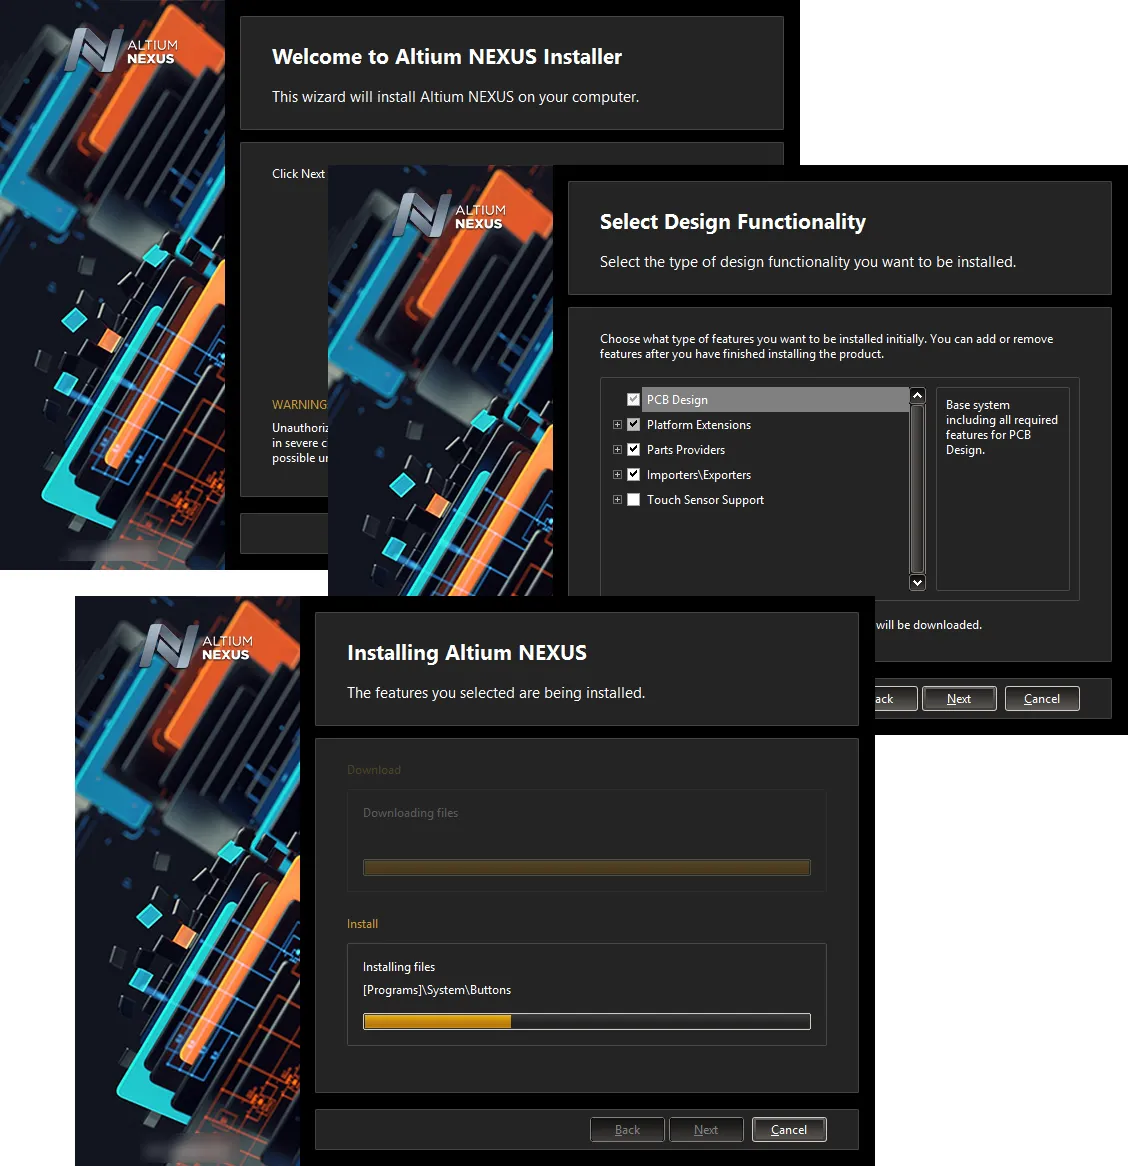This screenshot has width=1128, height=1166.
Task: Click "This wizard will install Altium NEXUS on your computer."
Action: click(455, 97)
